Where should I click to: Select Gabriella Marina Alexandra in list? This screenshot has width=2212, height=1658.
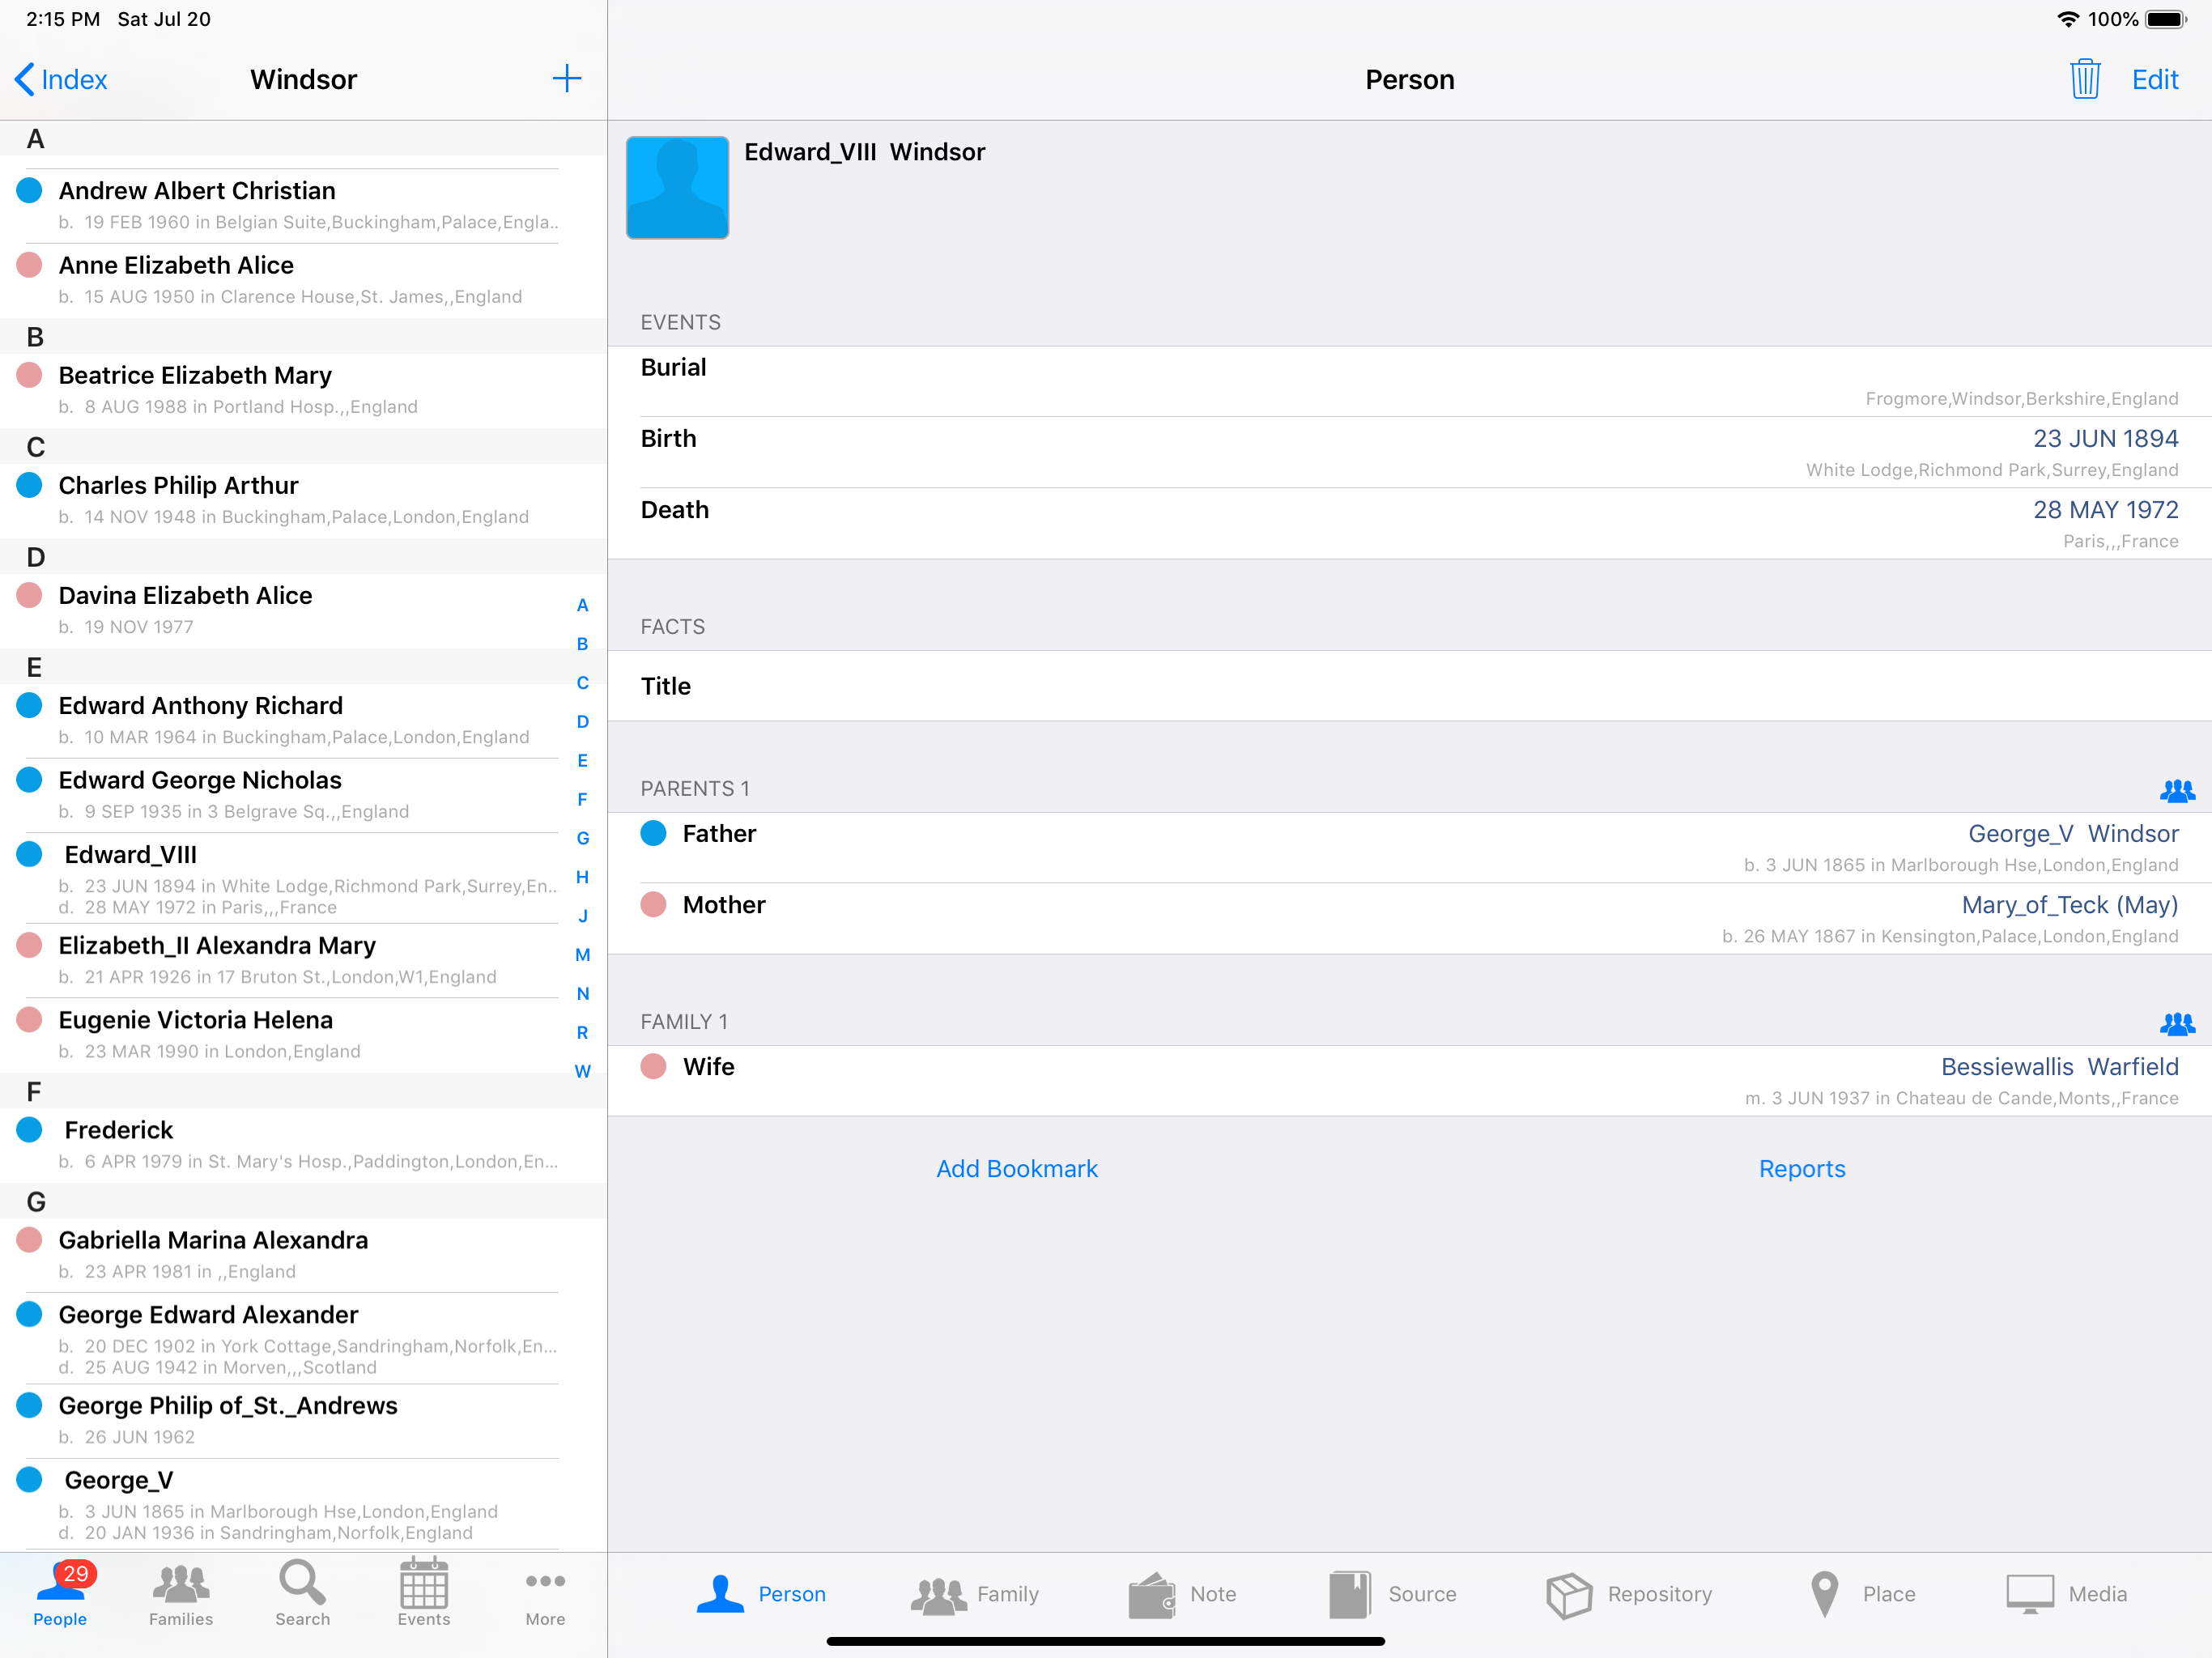click(303, 1255)
